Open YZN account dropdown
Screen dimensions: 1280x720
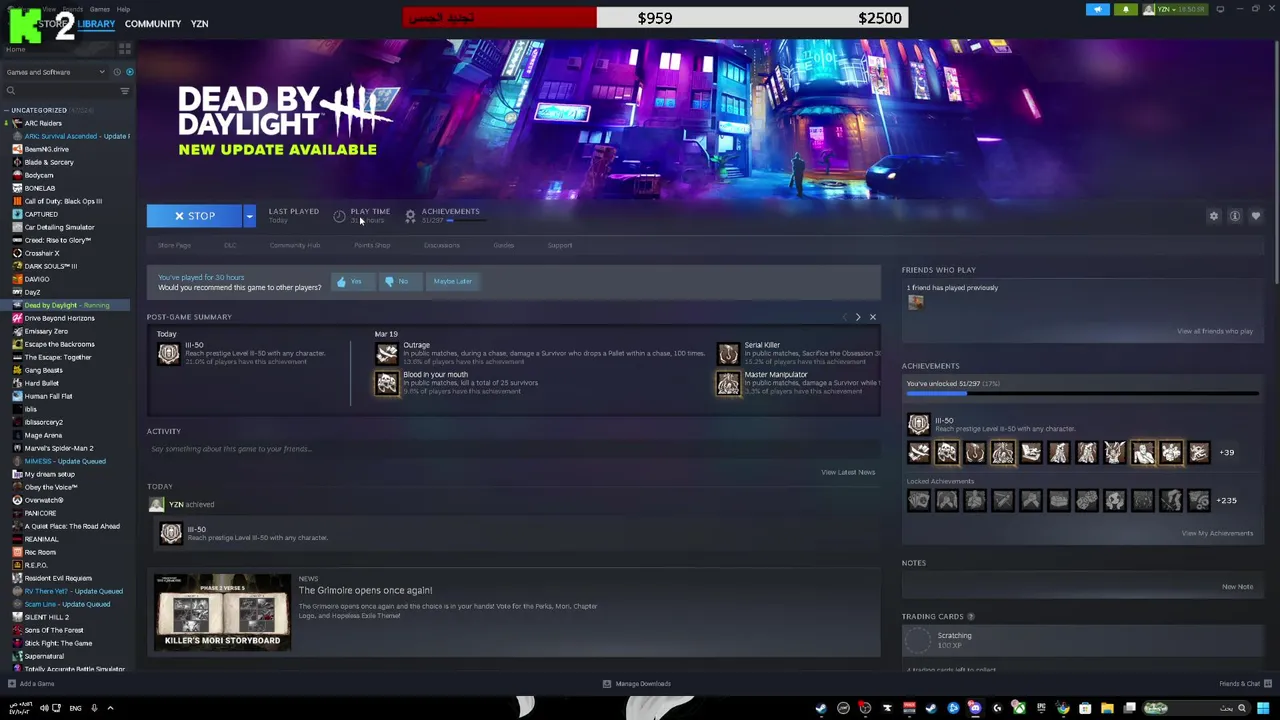tap(1177, 10)
